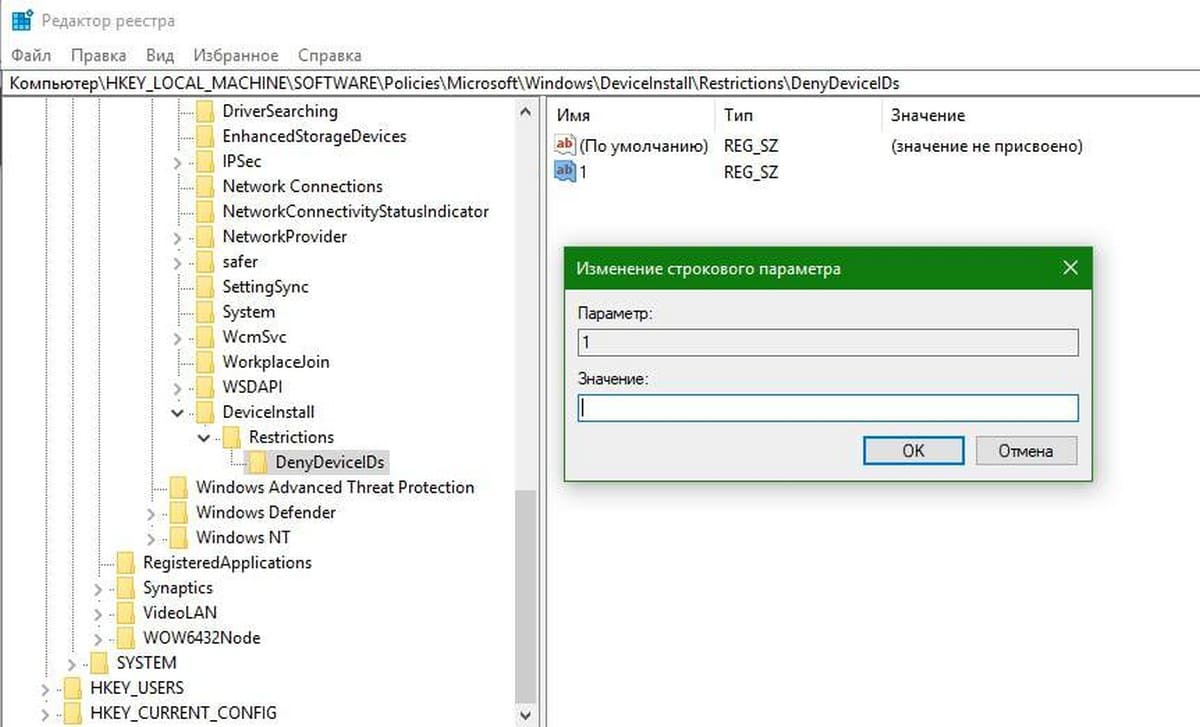
Task: Open the Вид menu
Action: tap(160, 55)
